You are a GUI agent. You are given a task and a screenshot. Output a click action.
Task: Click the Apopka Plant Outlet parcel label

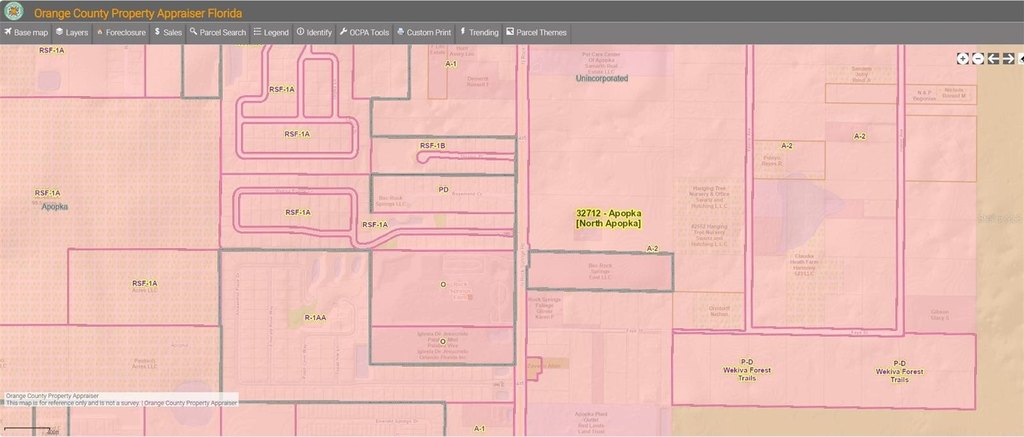[591, 421]
